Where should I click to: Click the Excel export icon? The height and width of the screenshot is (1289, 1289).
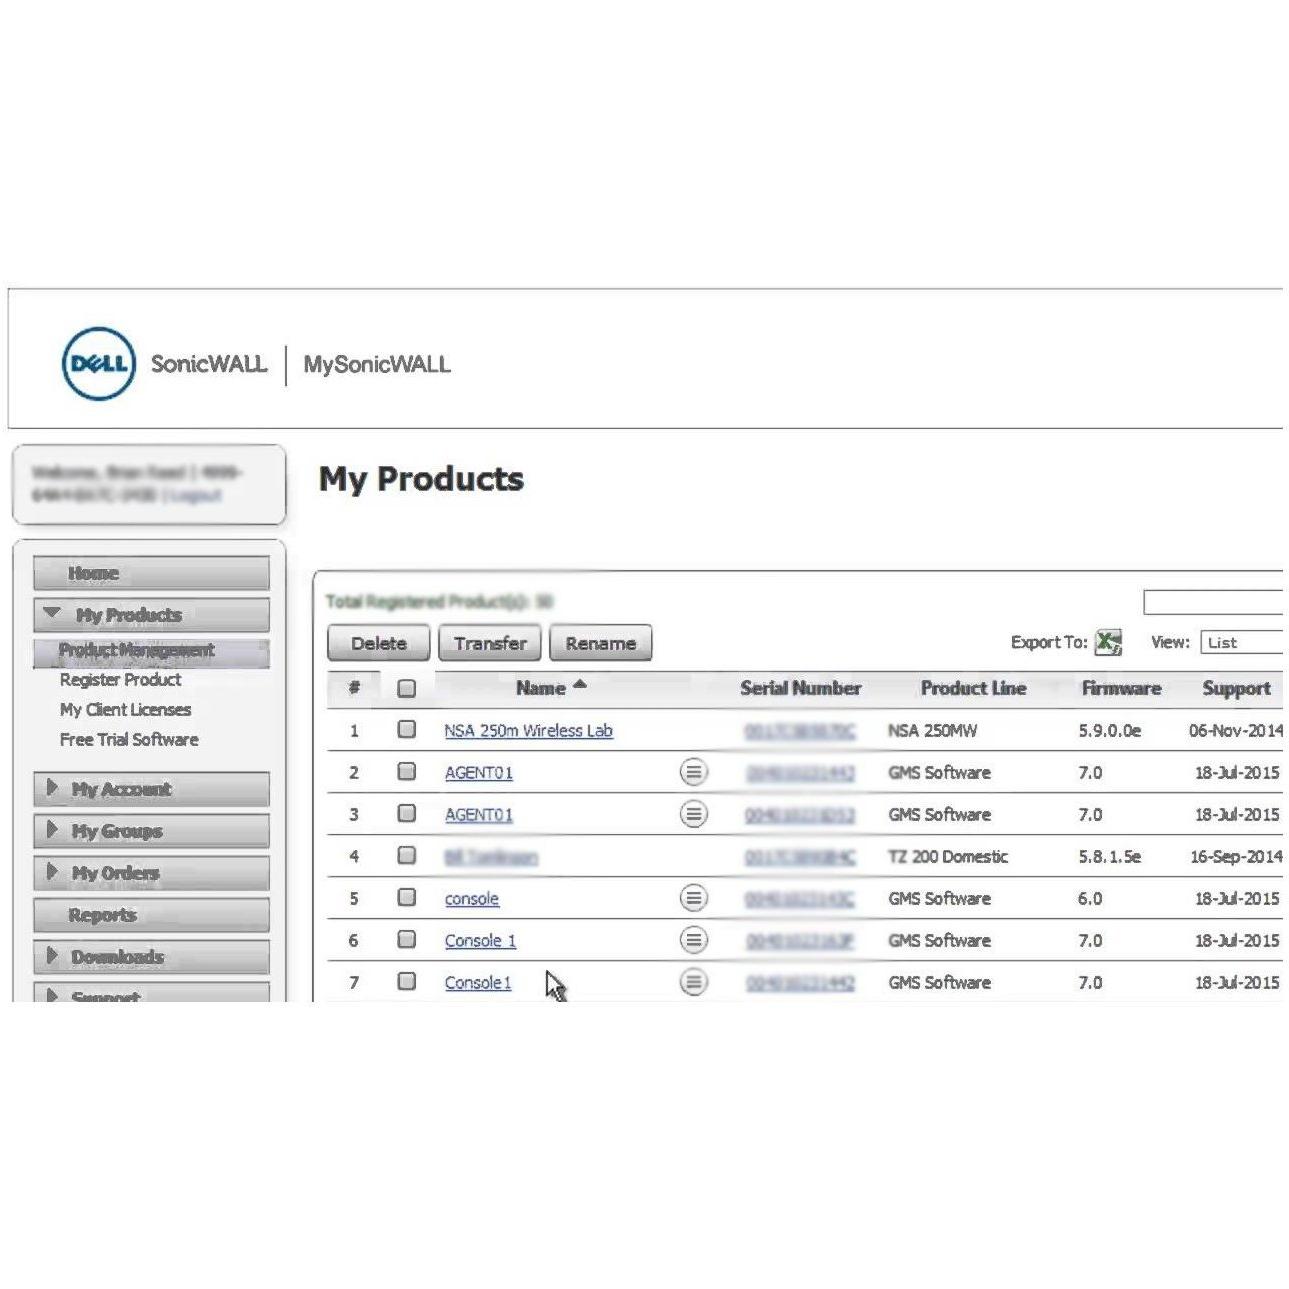pos(1108,642)
